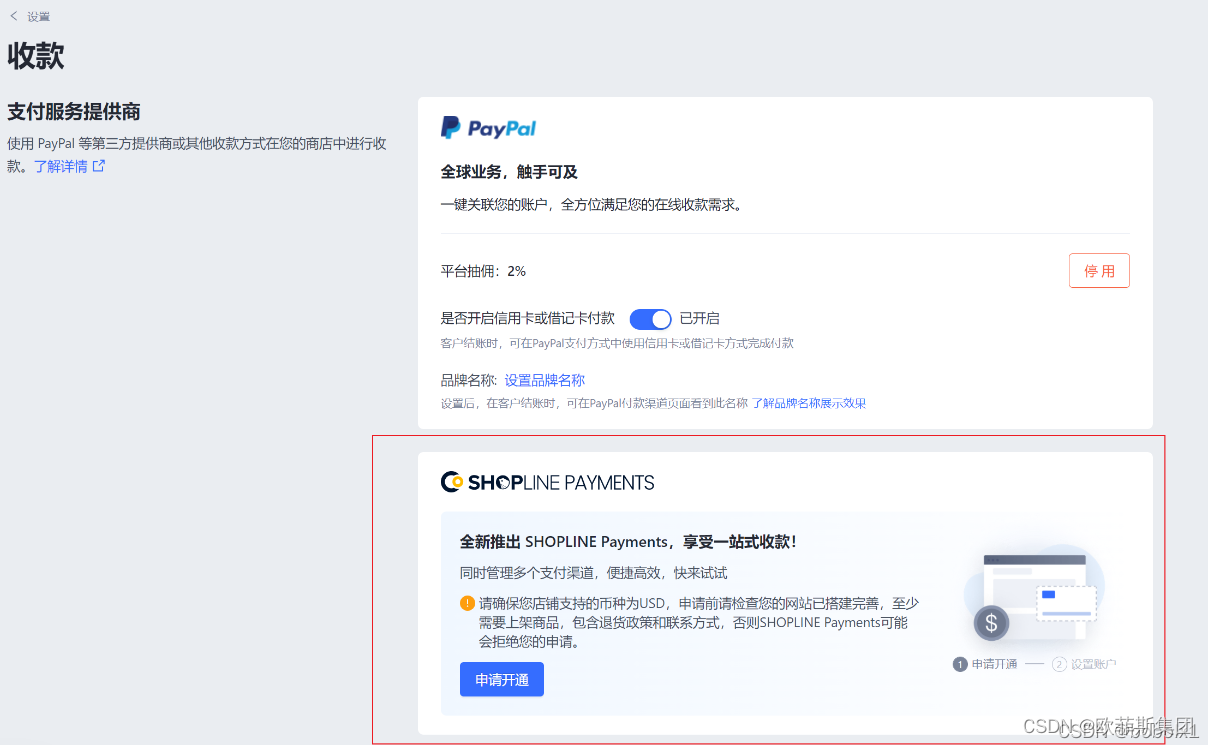Image resolution: width=1208 pixels, height=745 pixels.
Task: Click the external-link icon beside 了解详情
Action: (99, 166)
